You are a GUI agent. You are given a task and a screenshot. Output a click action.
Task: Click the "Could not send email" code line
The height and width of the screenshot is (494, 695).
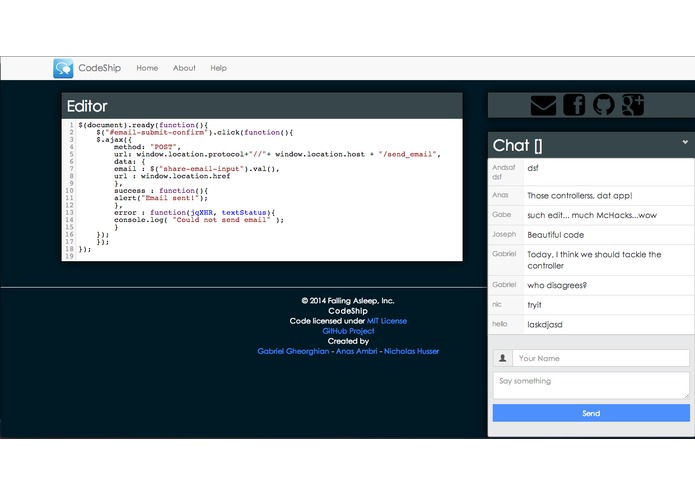(199, 220)
